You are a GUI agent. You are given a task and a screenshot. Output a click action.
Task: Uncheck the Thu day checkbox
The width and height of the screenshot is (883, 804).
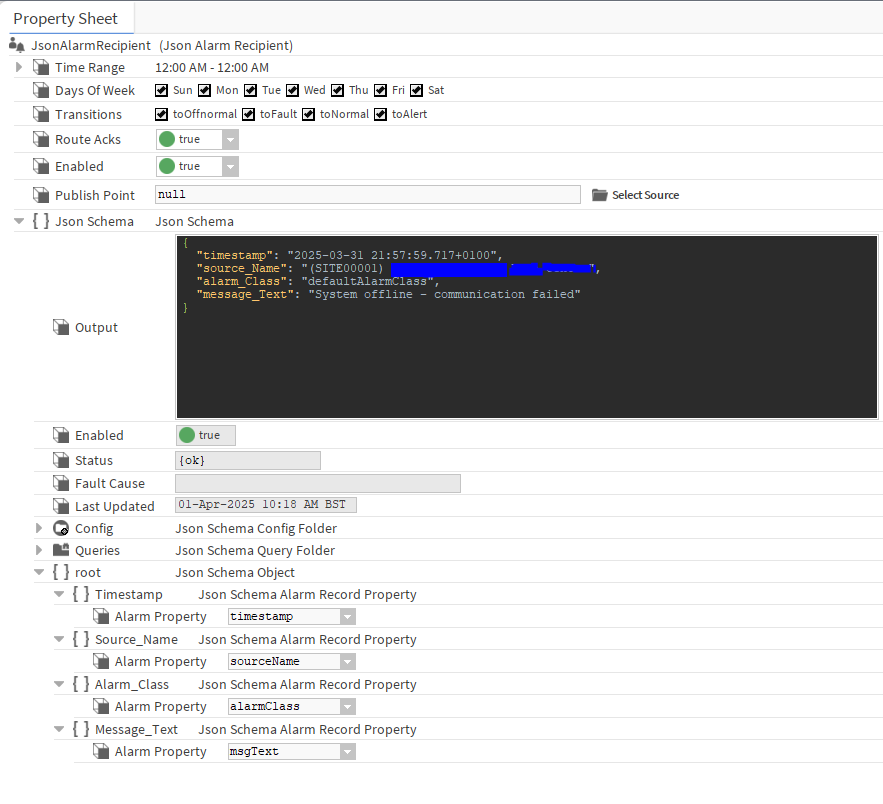point(337,90)
